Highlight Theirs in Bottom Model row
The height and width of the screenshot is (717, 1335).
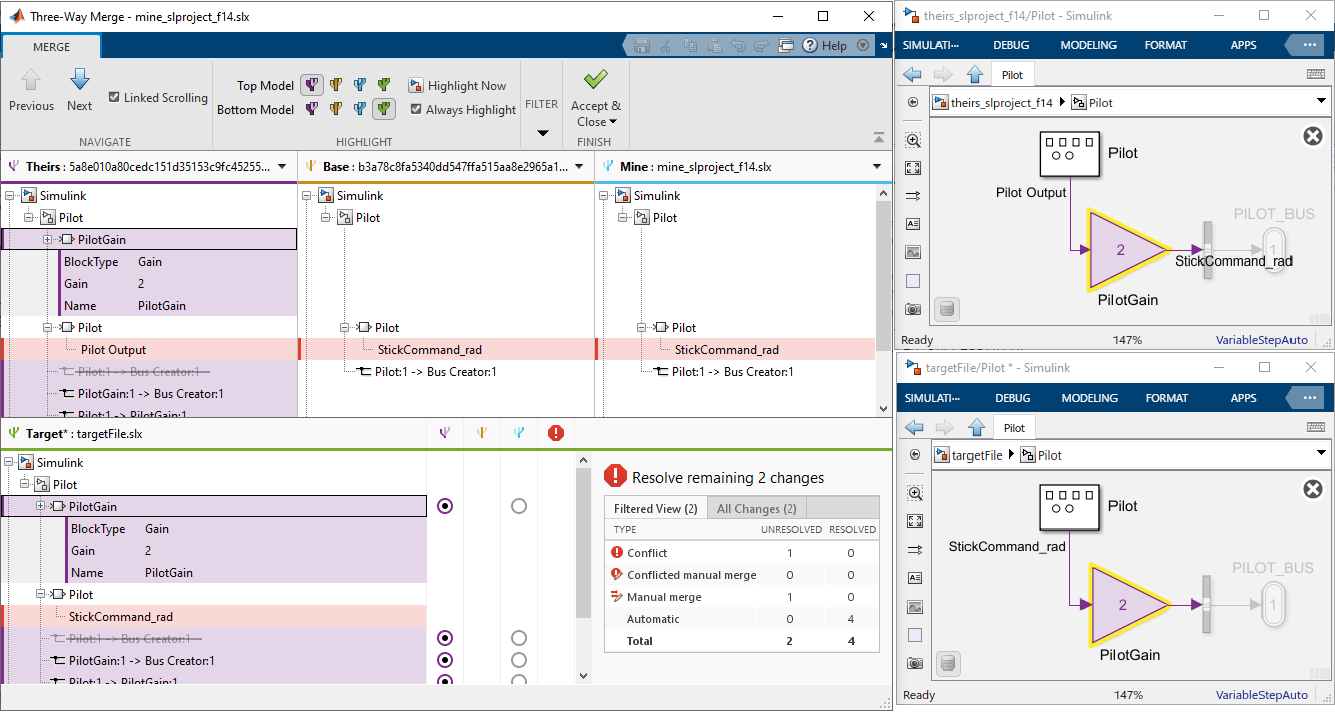coord(312,109)
